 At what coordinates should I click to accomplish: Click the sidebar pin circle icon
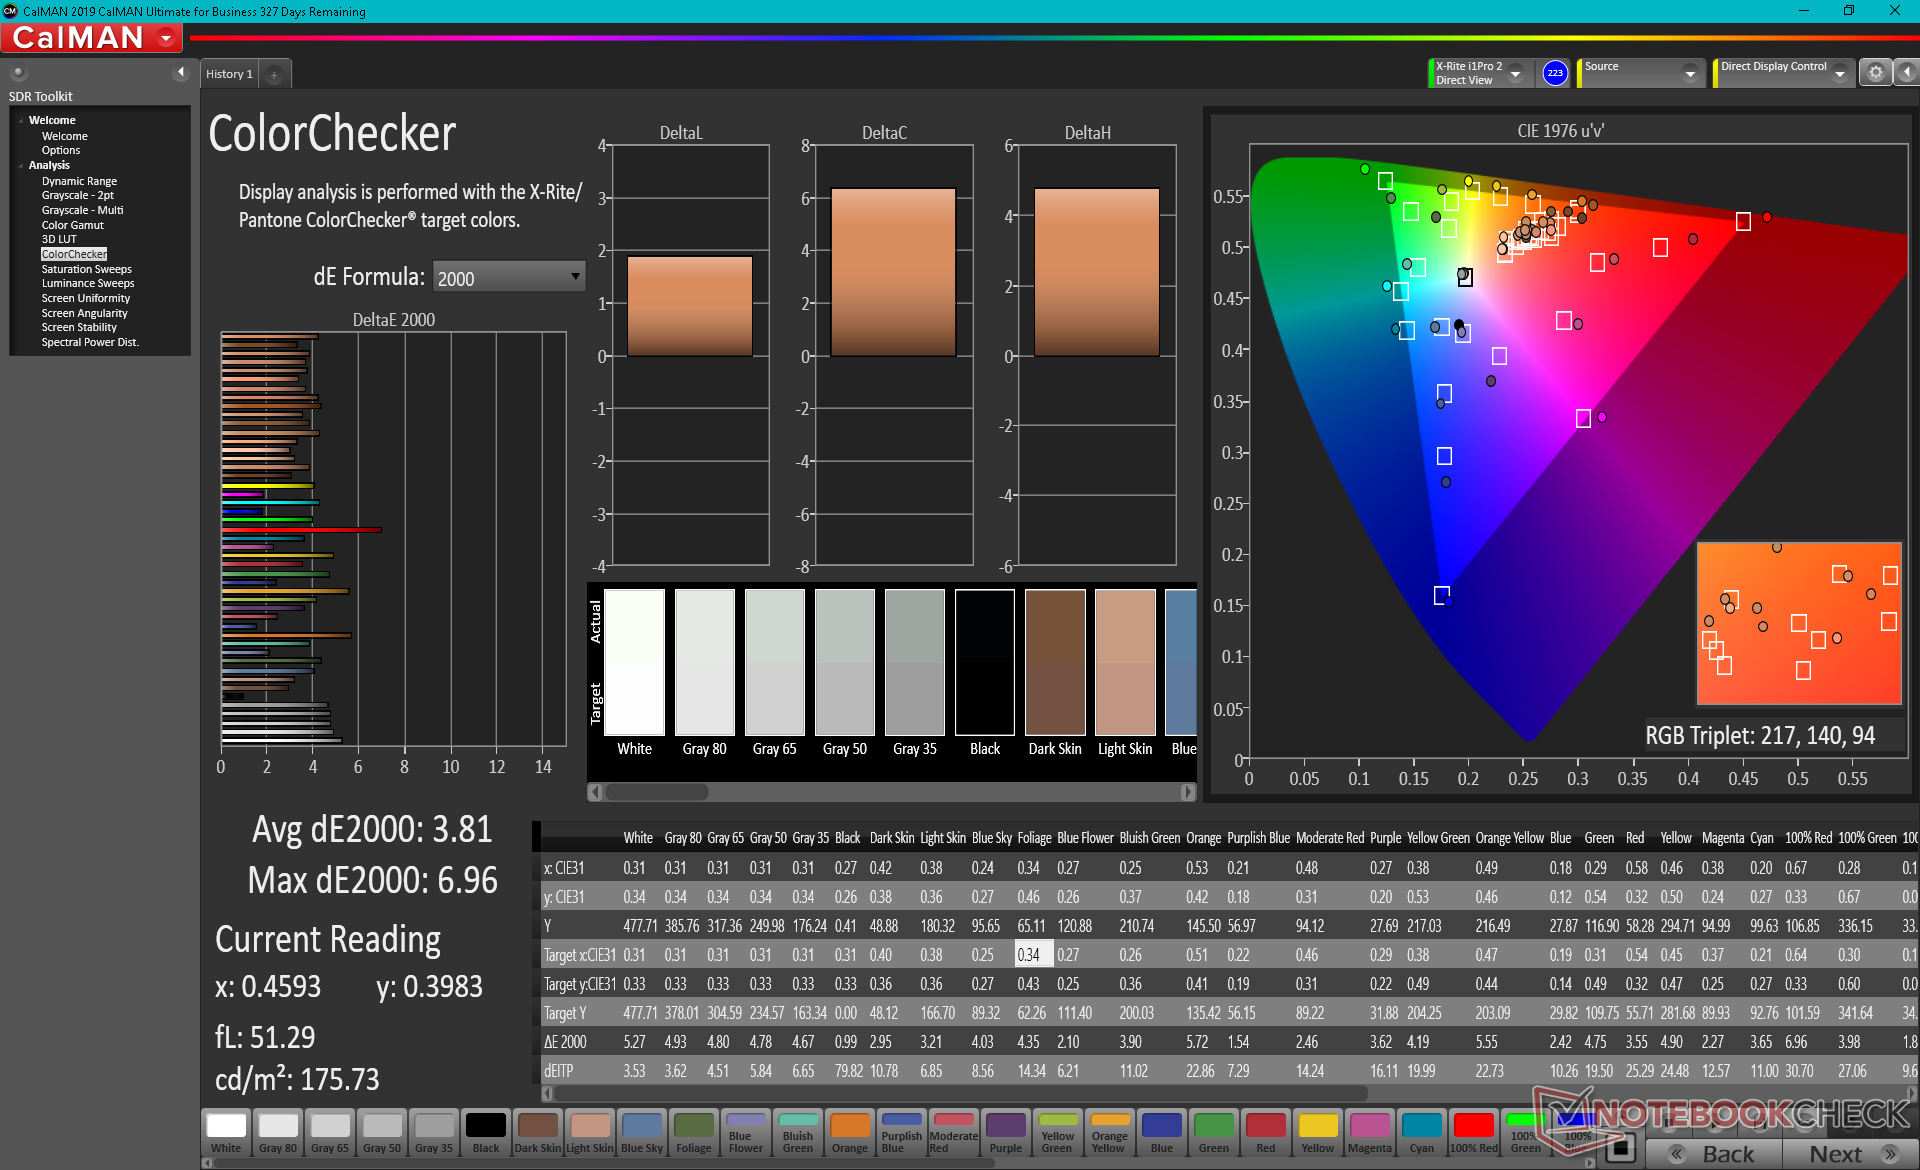pos(18,72)
